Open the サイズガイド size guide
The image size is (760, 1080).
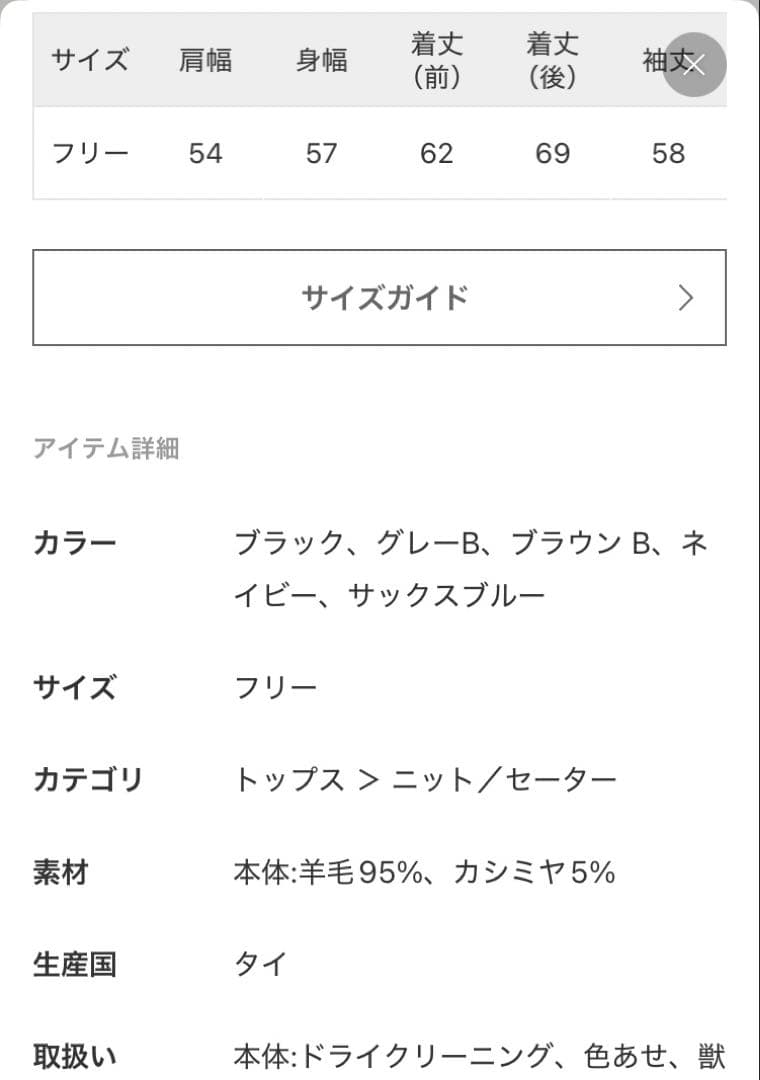tap(380, 298)
